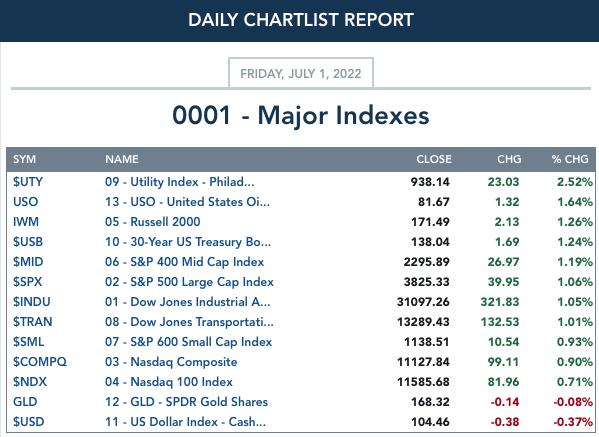Click the Friday, July 1, 2022 date box
This screenshot has height=437, width=599.
[301, 73]
